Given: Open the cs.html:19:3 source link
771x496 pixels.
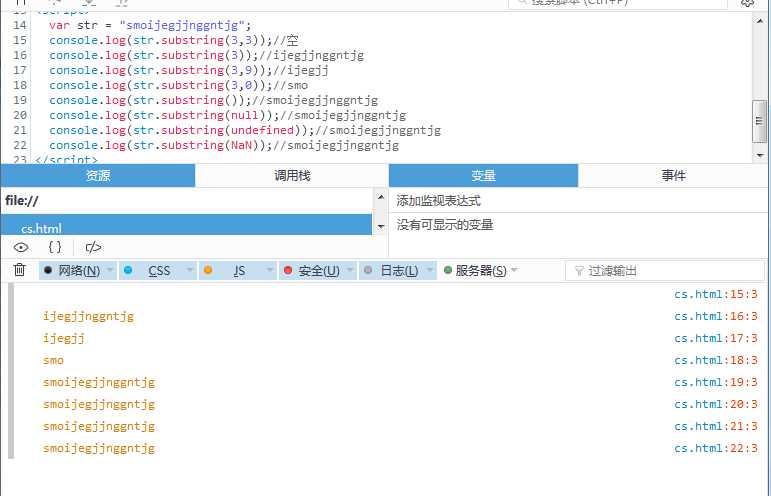Looking at the screenshot, I should 715,382.
